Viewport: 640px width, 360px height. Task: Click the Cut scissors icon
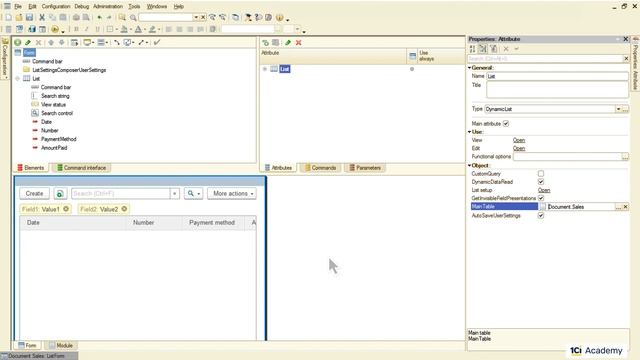42,17
